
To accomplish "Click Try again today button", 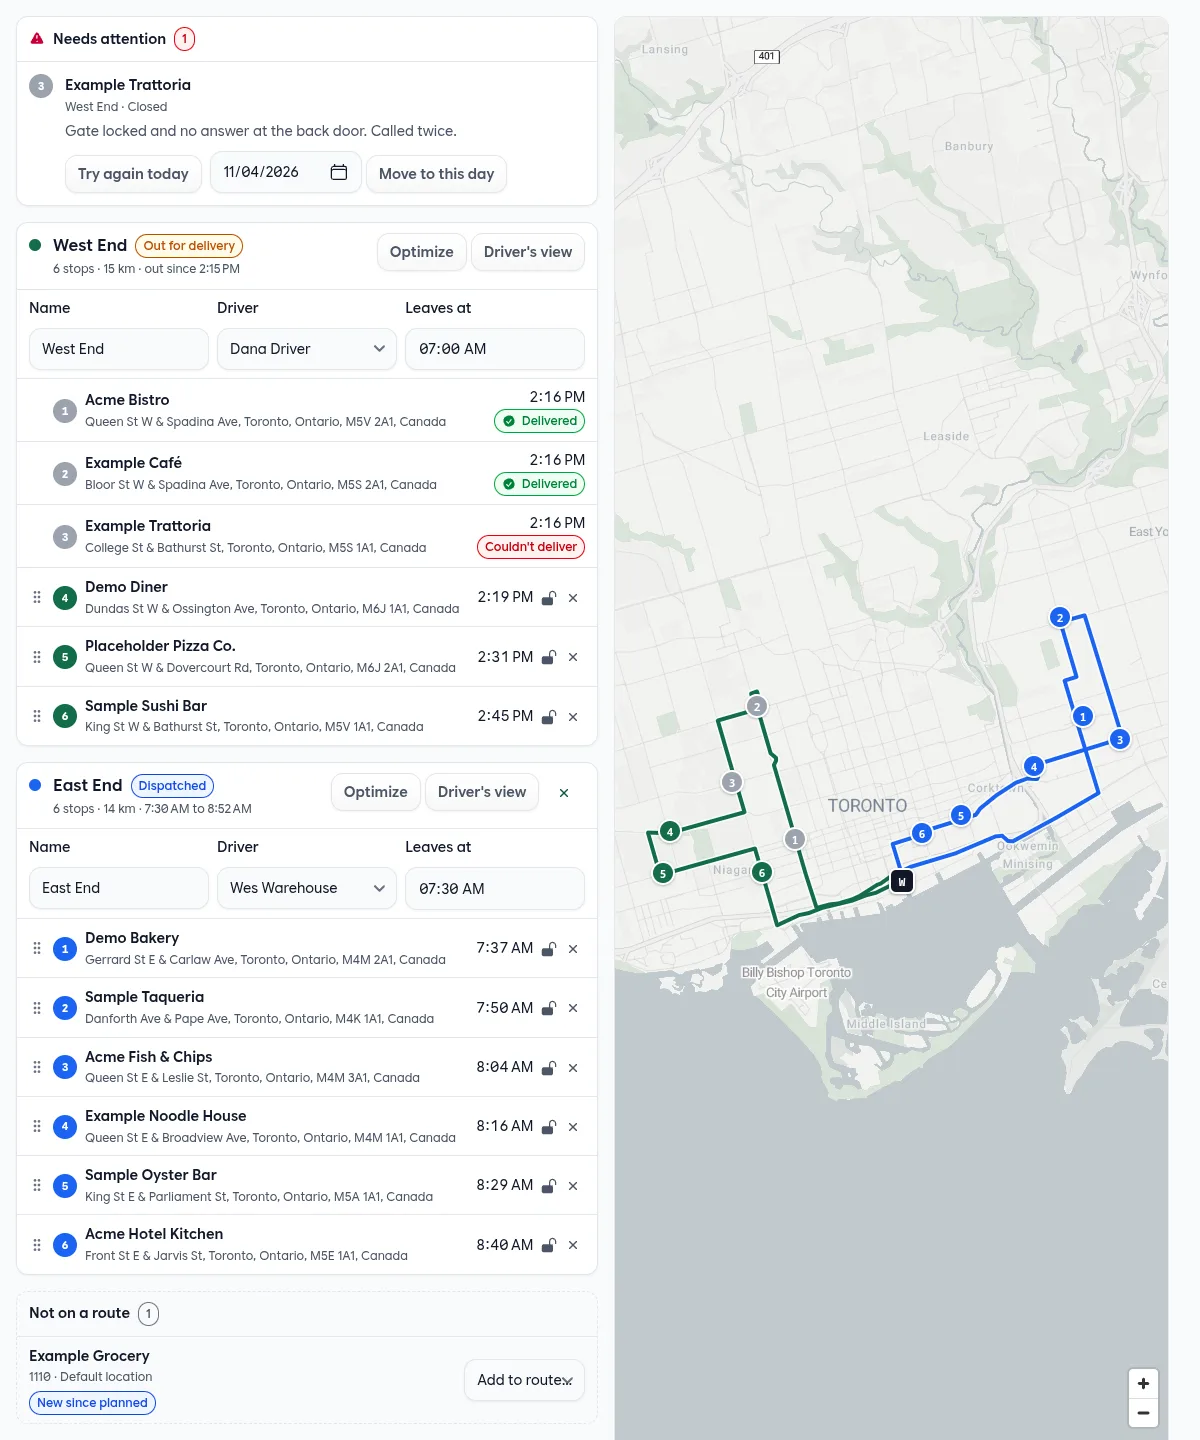I will pyautogui.click(x=133, y=174).
